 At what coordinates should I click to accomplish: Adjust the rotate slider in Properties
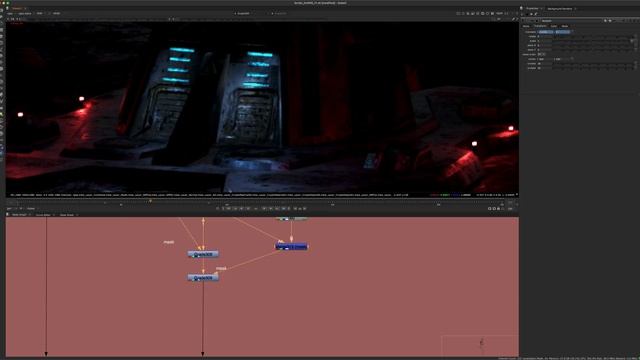point(592,36)
